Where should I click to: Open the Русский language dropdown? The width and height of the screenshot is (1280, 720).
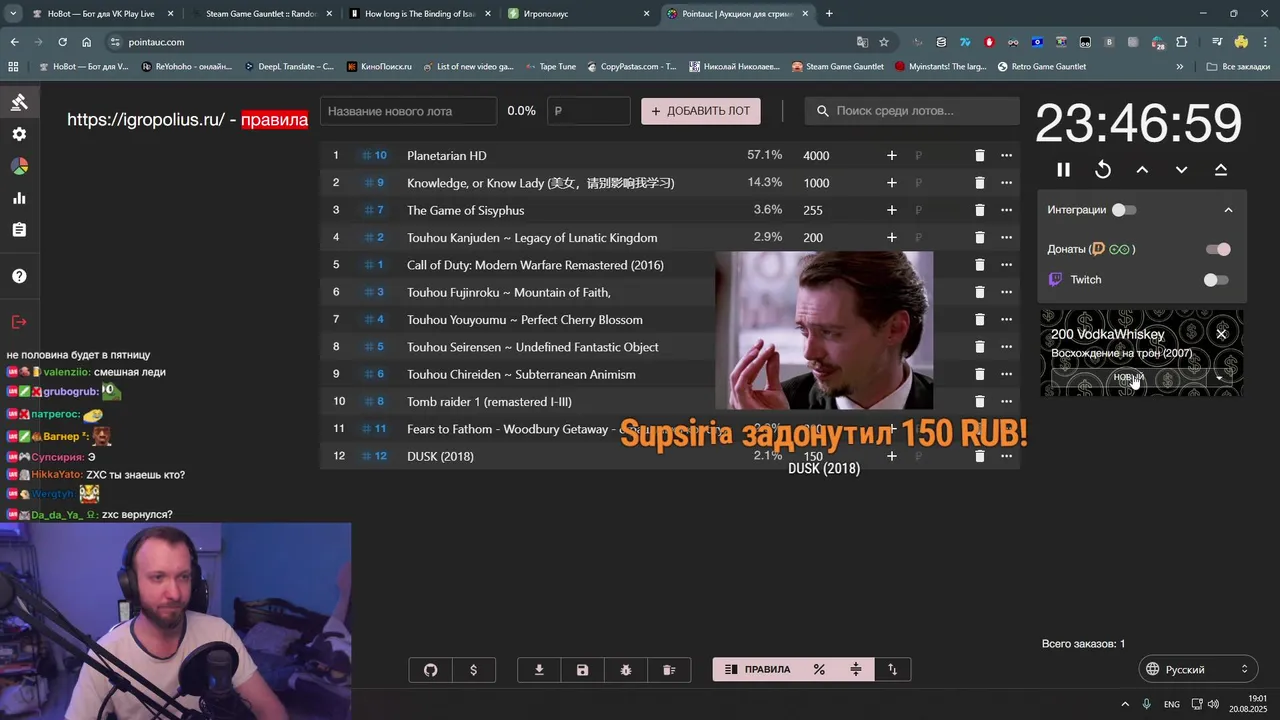tap(1197, 669)
